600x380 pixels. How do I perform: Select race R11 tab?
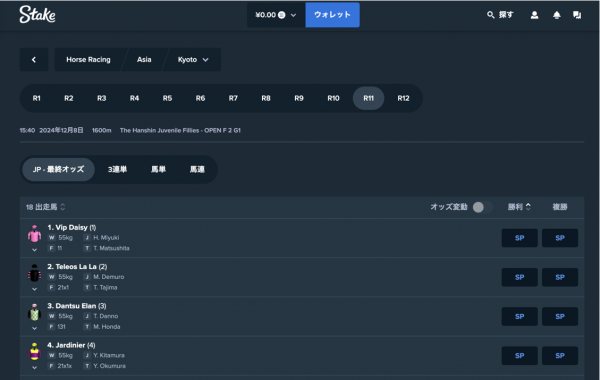tap(368, 98)
